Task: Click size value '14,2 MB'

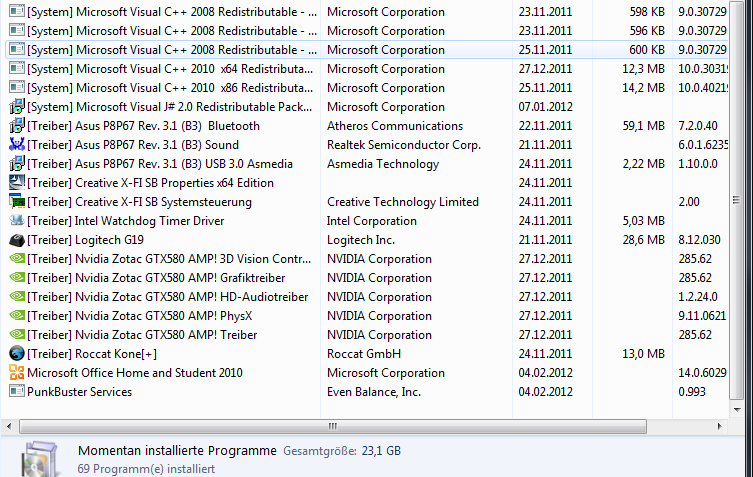Action: click(644, 88)
